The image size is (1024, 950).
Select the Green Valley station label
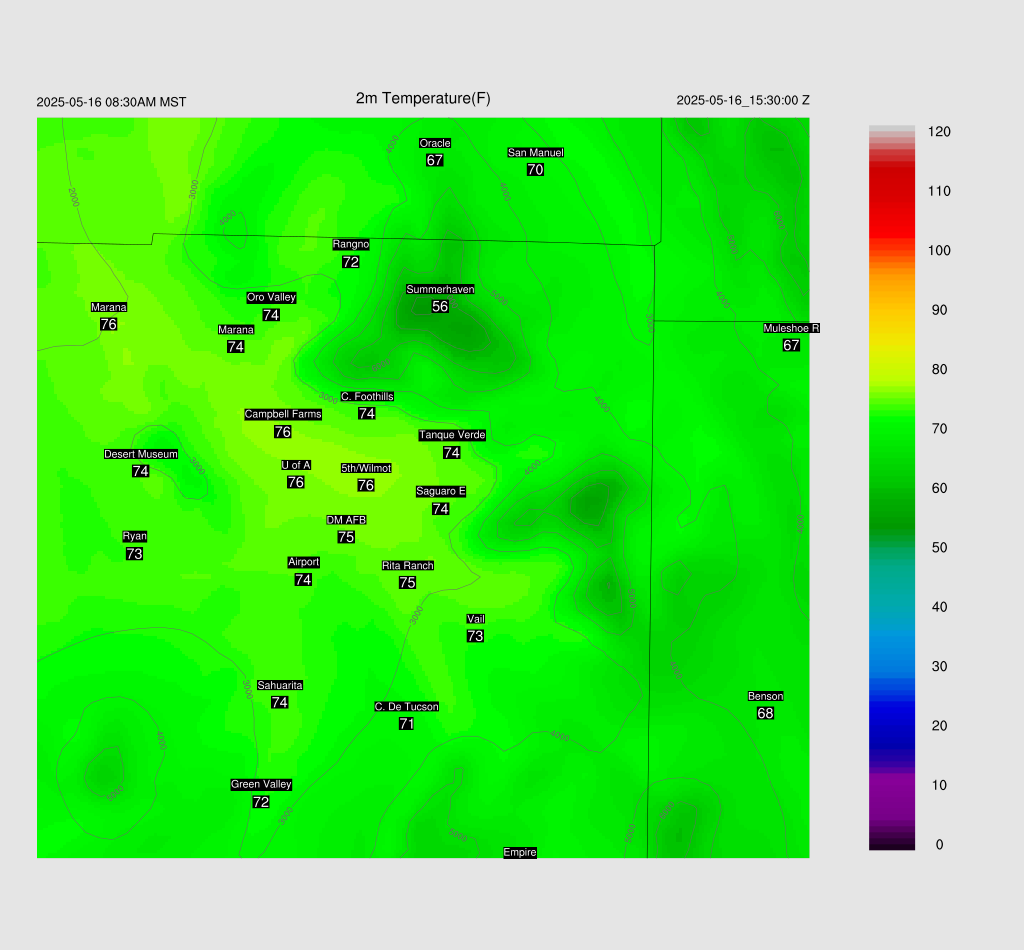coord(261,785)
